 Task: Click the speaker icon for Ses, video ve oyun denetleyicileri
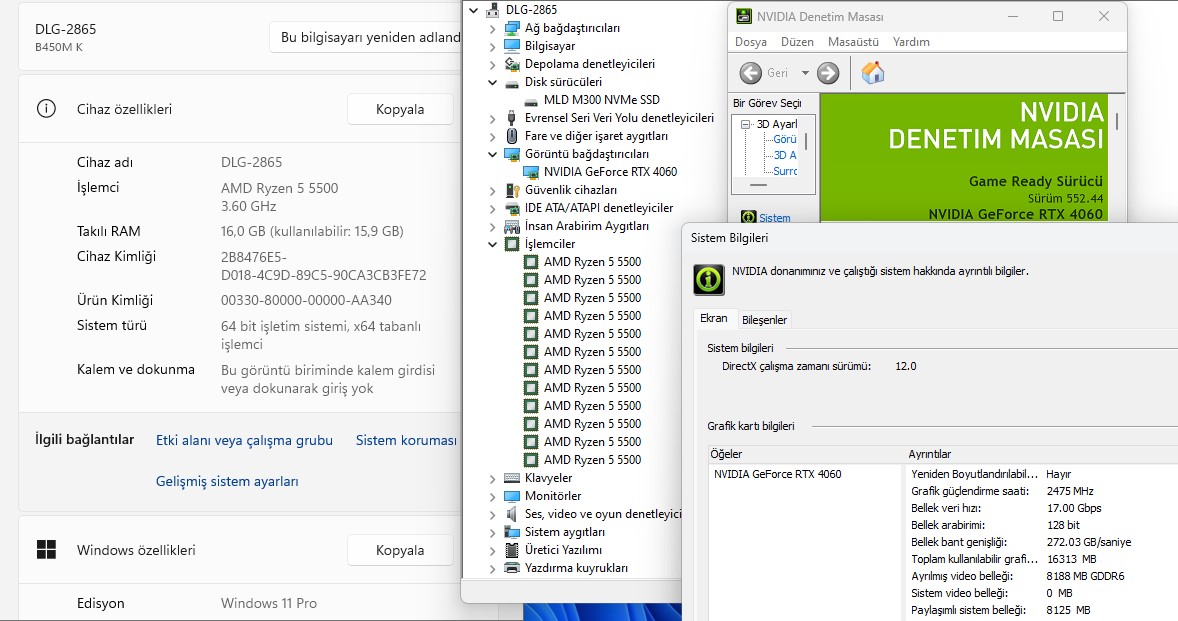point(512,514)
